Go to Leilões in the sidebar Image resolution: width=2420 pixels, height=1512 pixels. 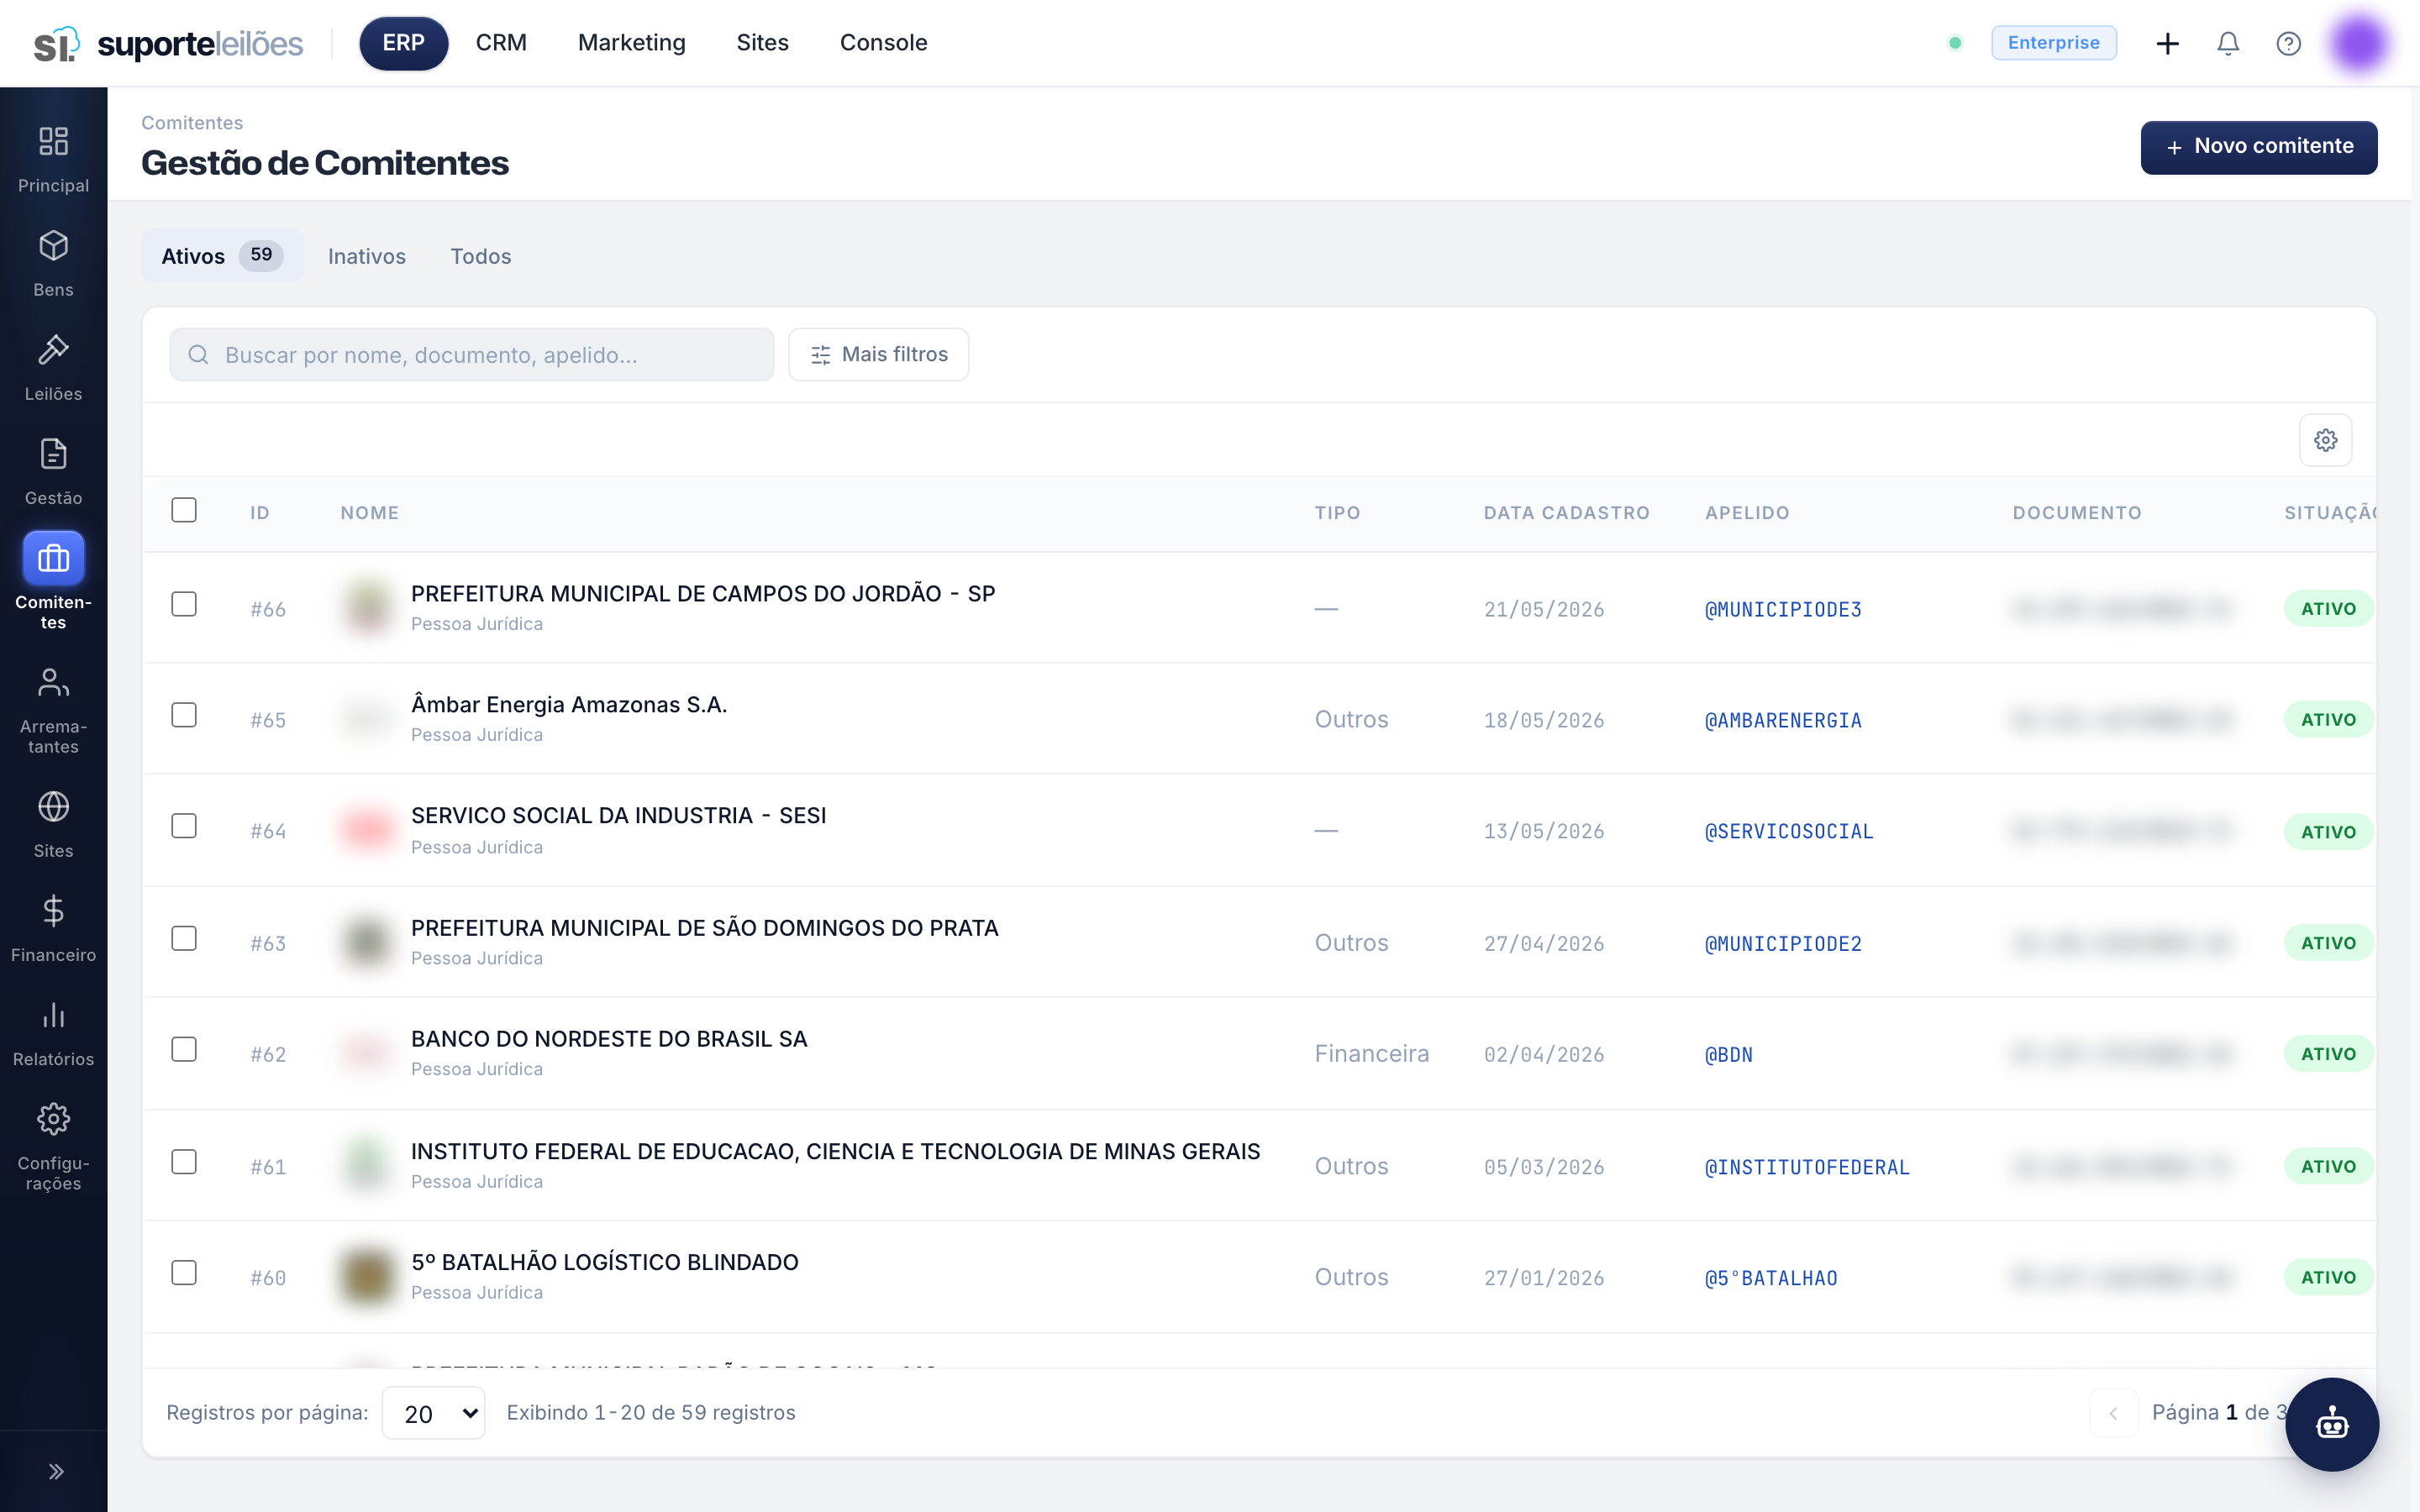(x=53, y=367)
